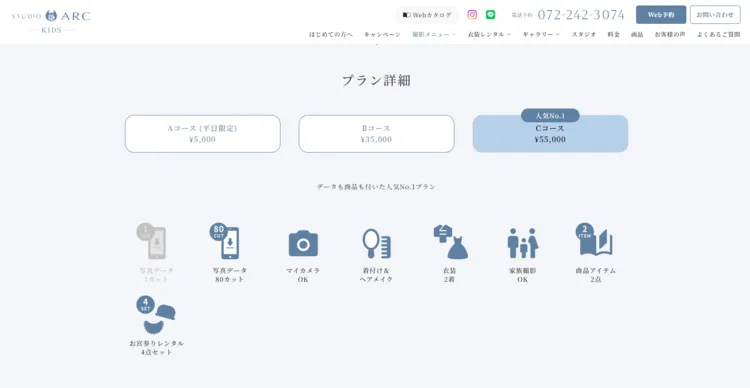Open the スタジオ menu item
The image size is (750, 388).
584,34
